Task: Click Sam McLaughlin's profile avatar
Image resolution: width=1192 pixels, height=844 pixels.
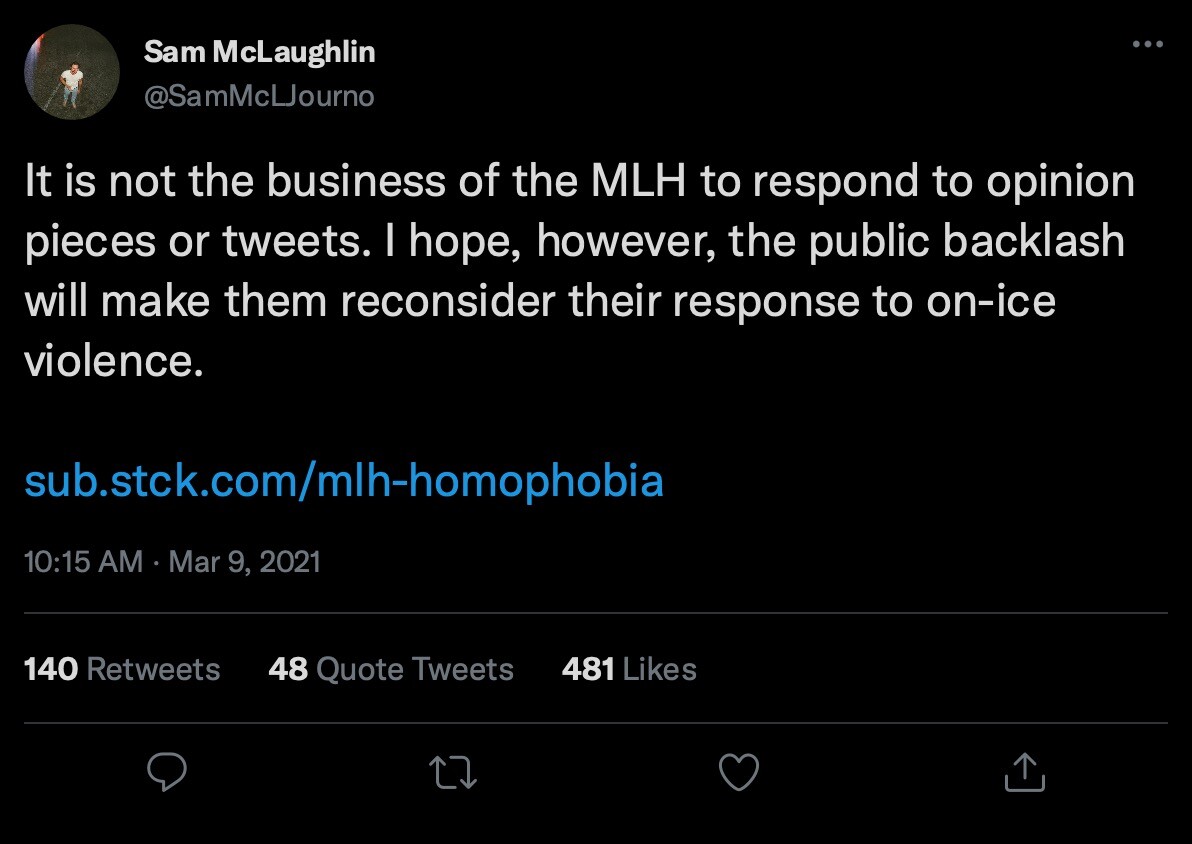Action: pyautogui.click(x=70, y=72)
